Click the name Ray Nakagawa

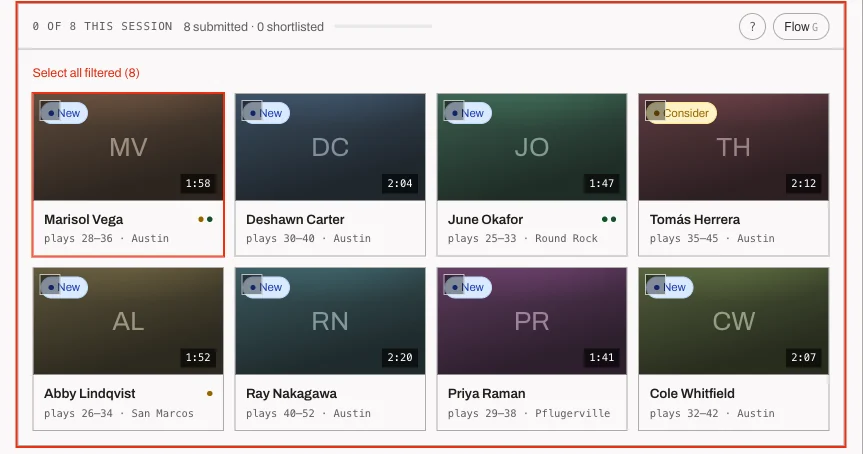click(x=291, y=393)
